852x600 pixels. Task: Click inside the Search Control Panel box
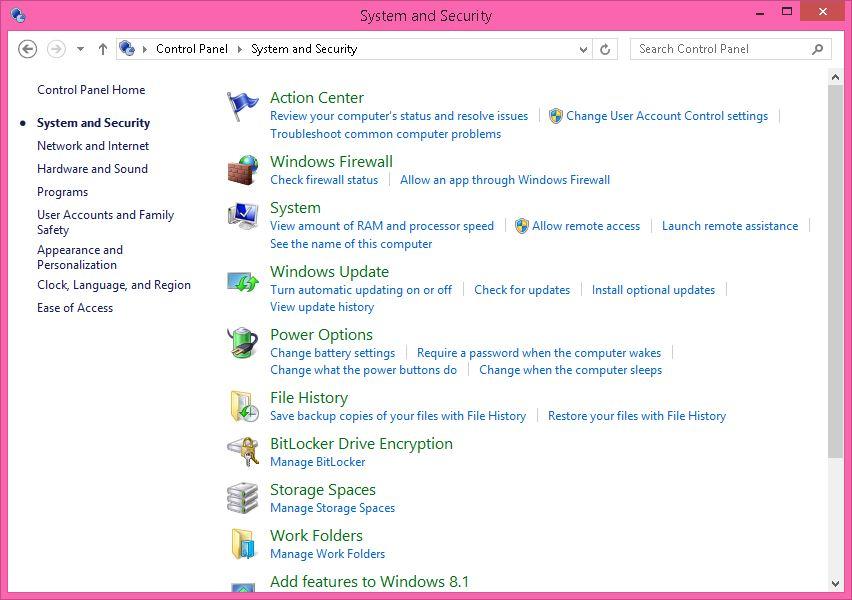730,49
